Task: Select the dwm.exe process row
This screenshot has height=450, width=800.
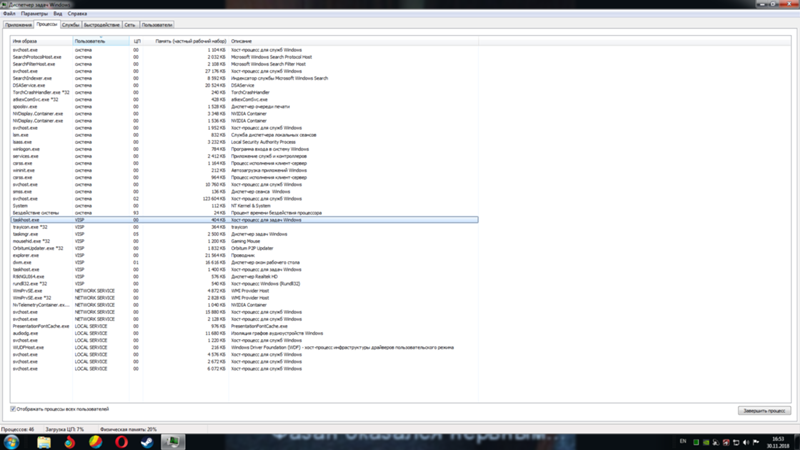Action: point(244,263)
